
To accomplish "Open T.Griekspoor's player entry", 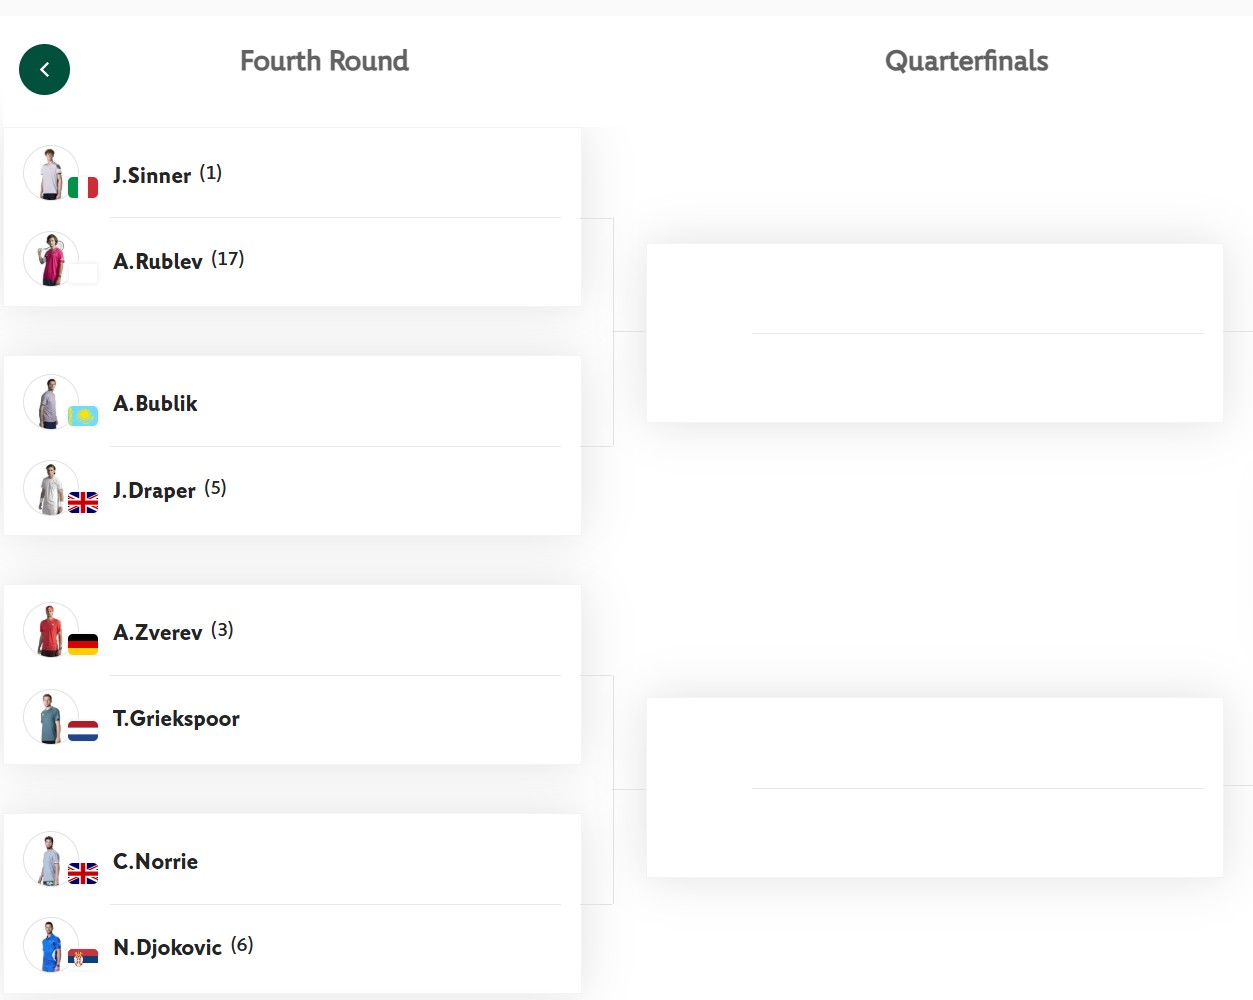I will pos(176,719).
